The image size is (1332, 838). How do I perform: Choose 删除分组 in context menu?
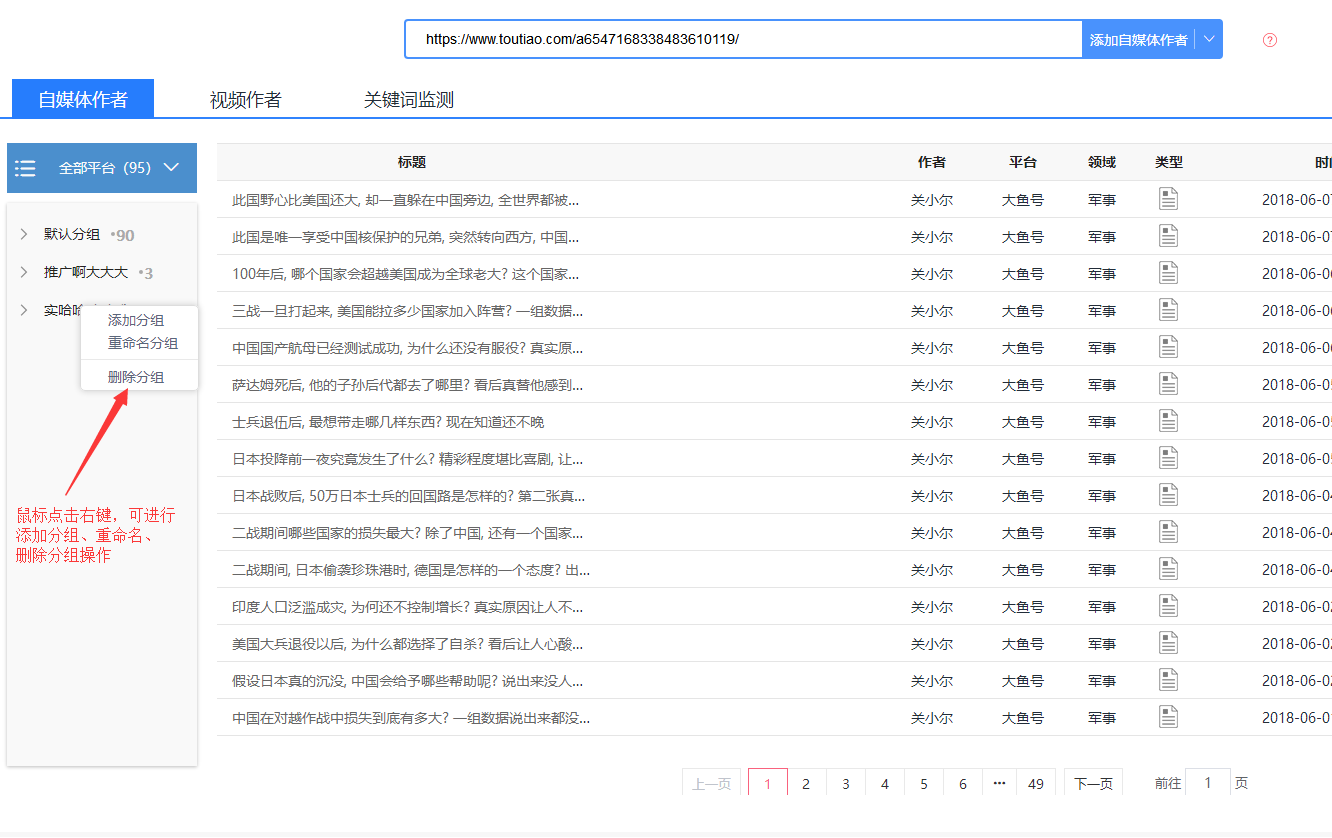(136, 377)
